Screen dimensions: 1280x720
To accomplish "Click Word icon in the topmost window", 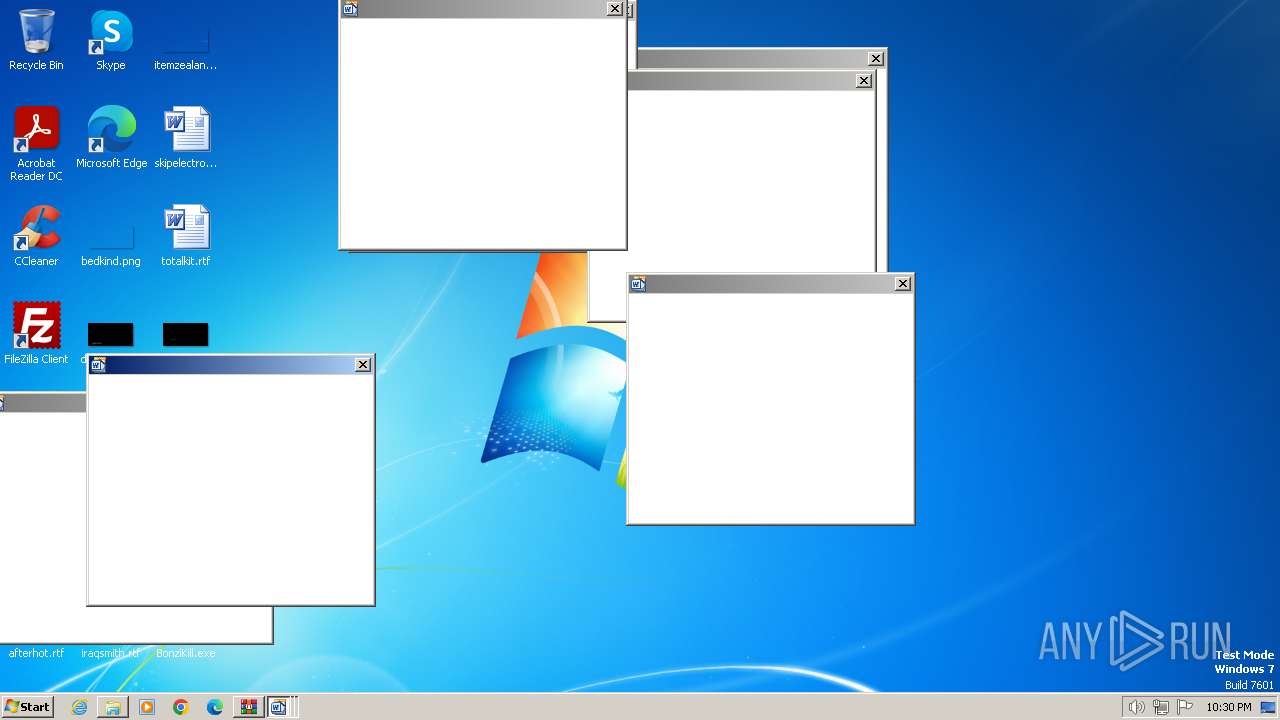I will [x=350, y=9].
